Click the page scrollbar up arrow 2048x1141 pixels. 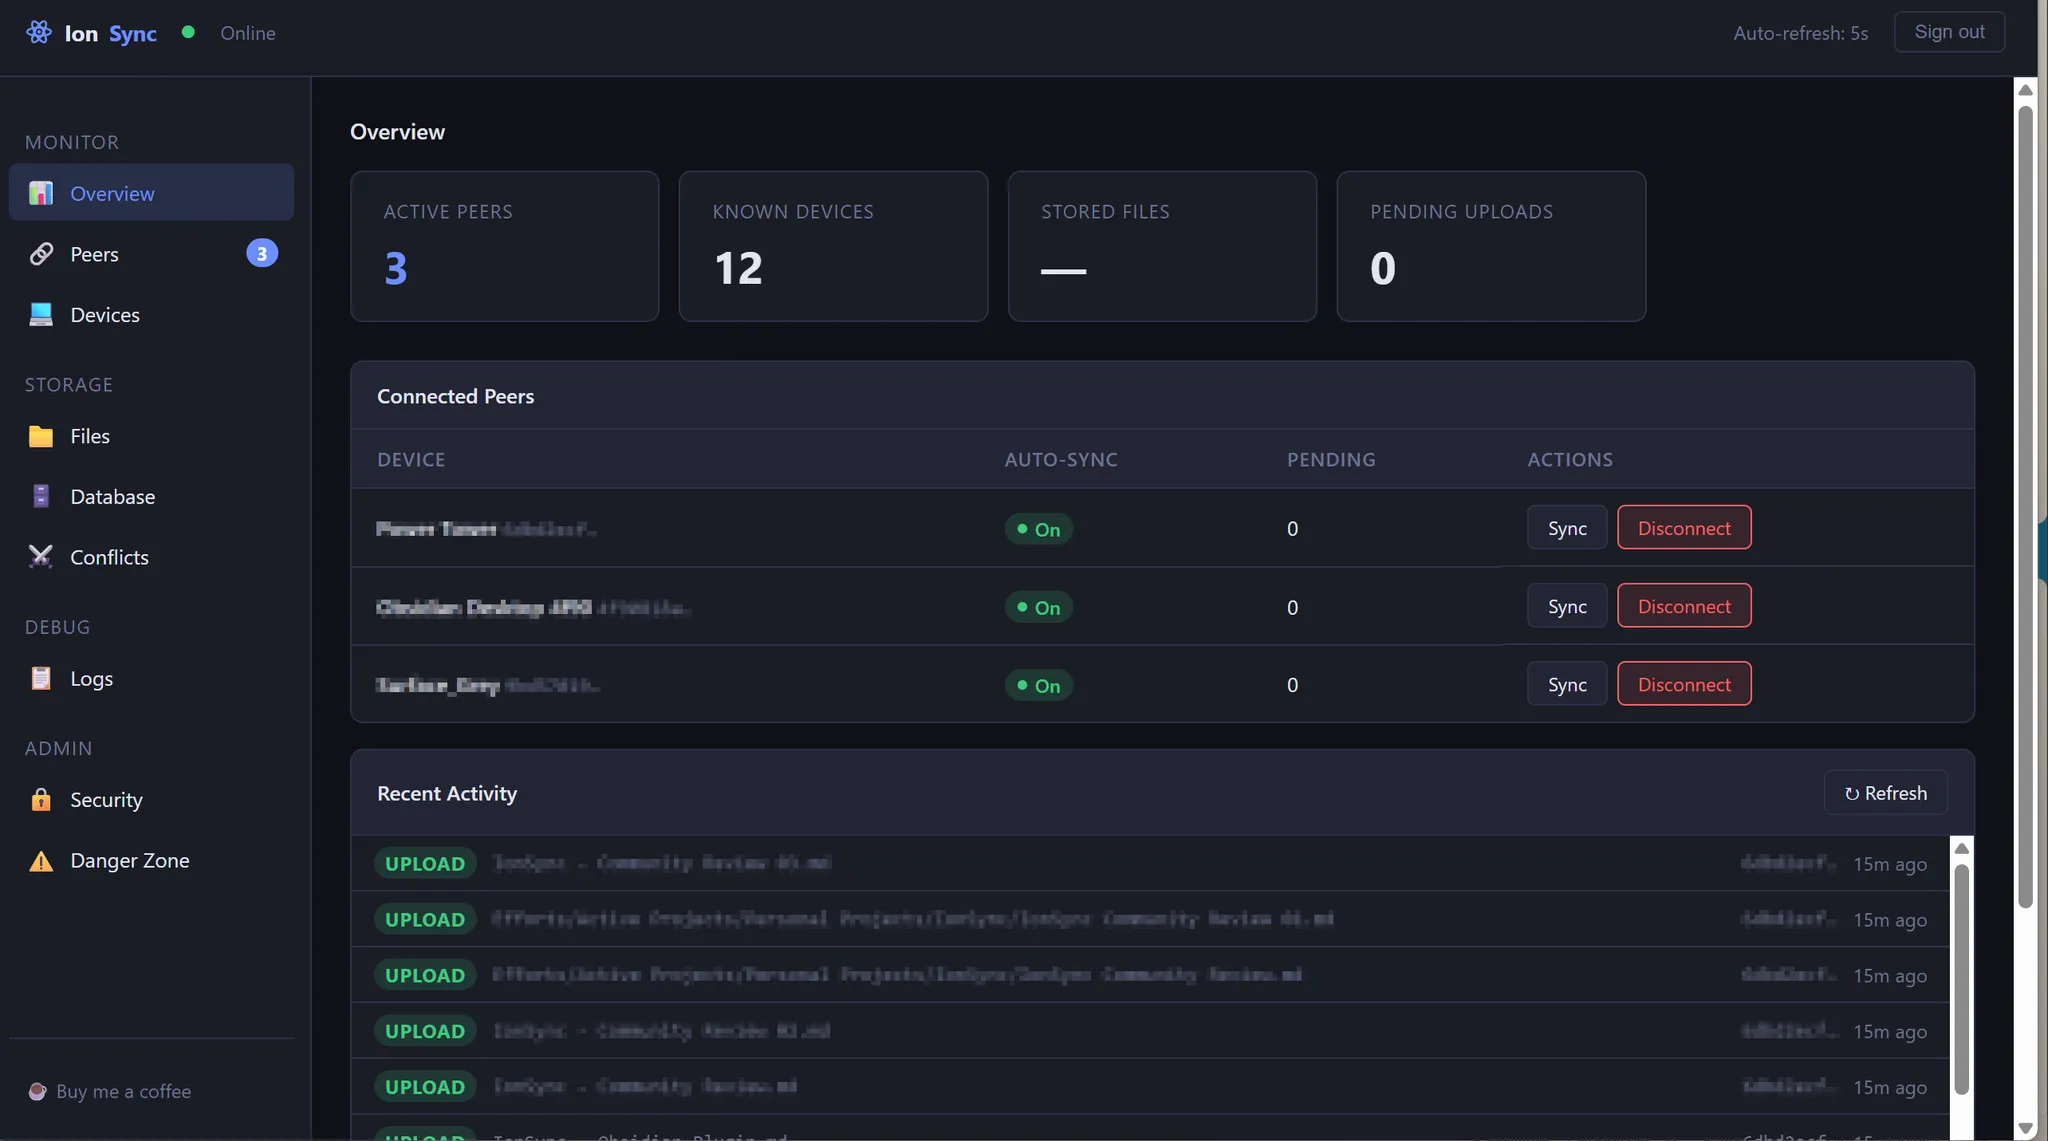2025,90
